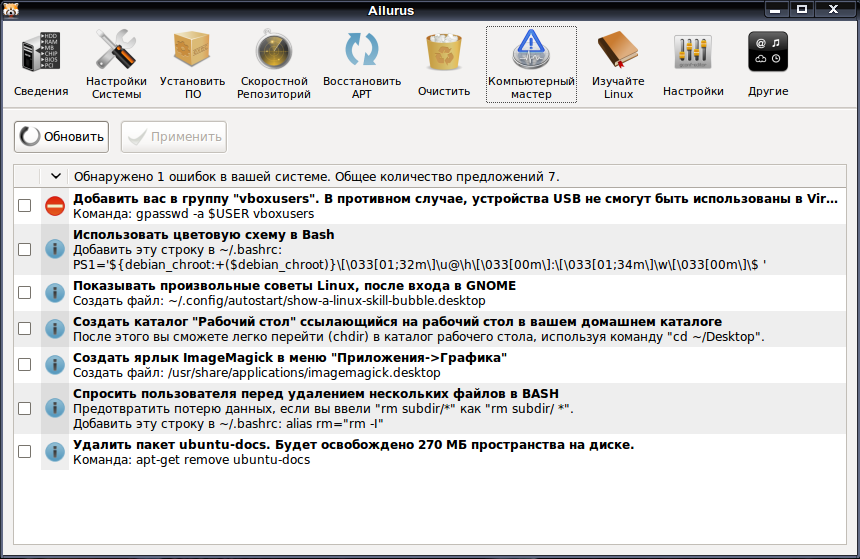Click info icon for Bash color scheme row
This screenshot has height=559, width=860.
pyautogui.click(x=55, y=249)
